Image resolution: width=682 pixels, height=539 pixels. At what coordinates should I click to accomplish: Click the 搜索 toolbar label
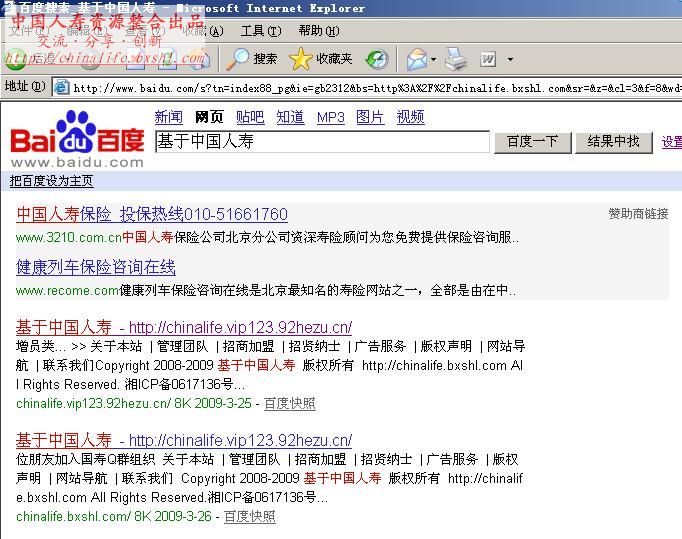pos(265,59)
